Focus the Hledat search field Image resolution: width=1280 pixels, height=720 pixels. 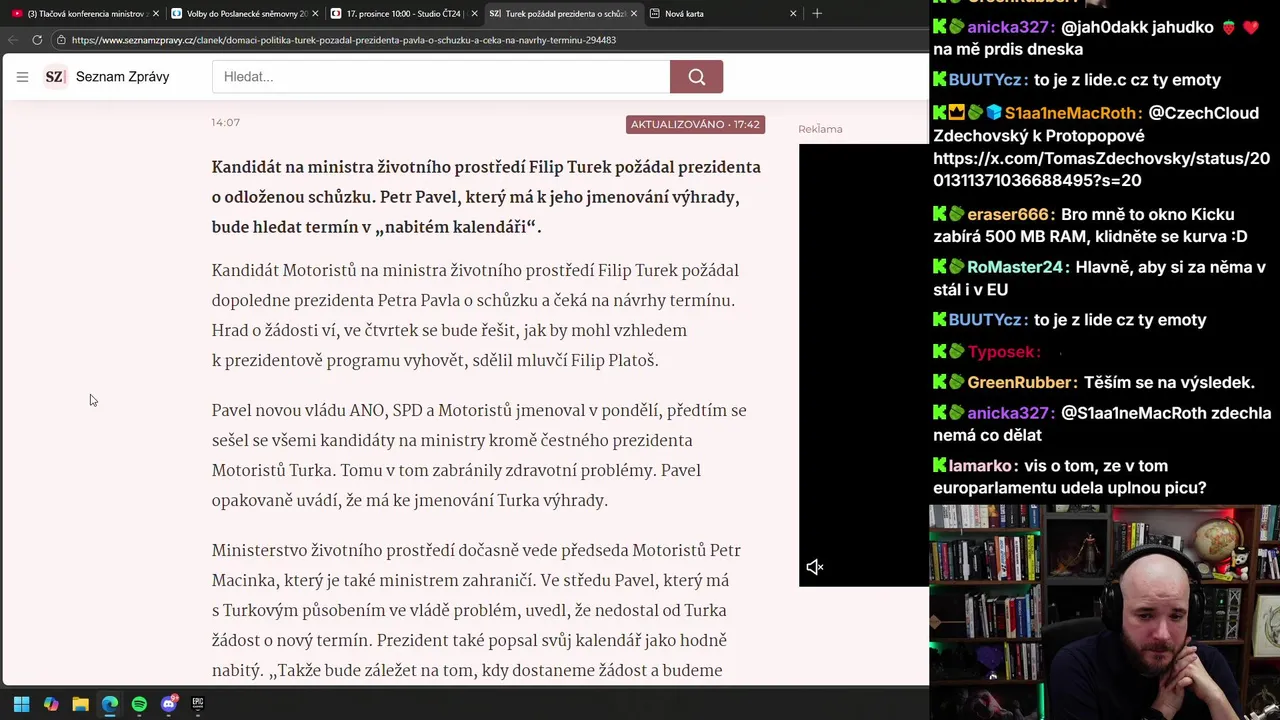441,77
